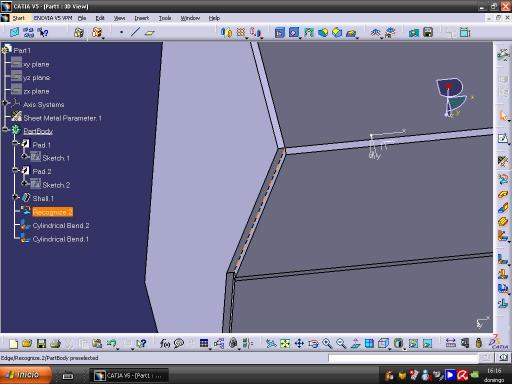Activate the Pan view tool
This screenshot has width=512, height=384.
299,343
